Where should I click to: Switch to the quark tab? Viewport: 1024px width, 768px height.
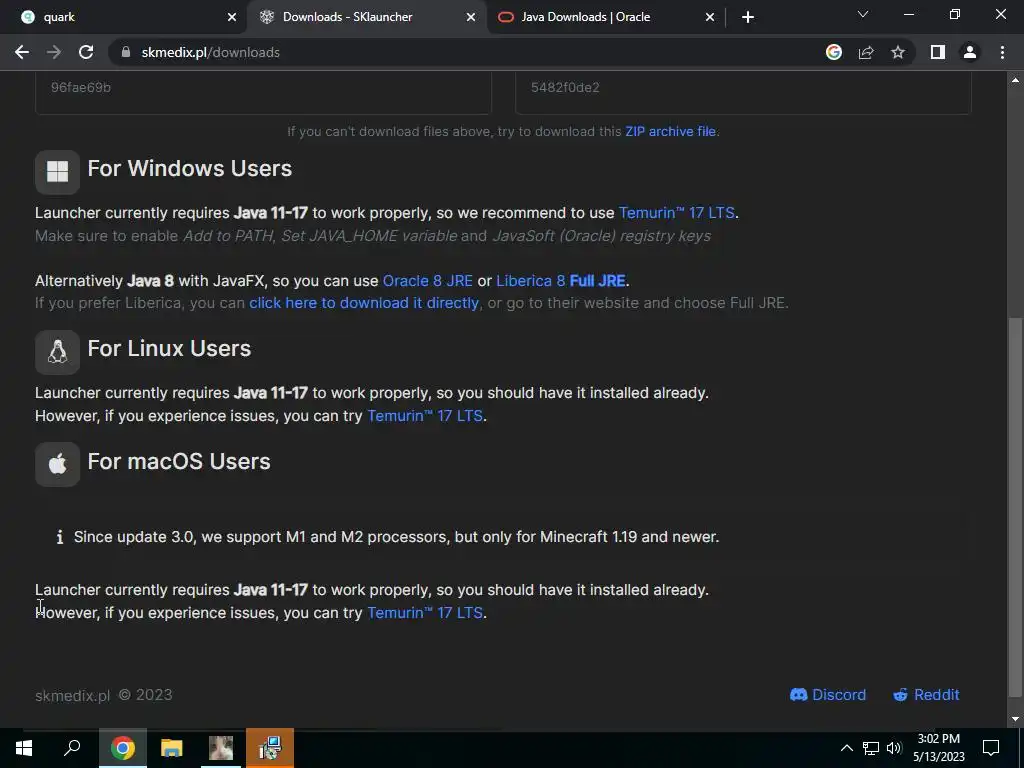click(x=123, y=17)
